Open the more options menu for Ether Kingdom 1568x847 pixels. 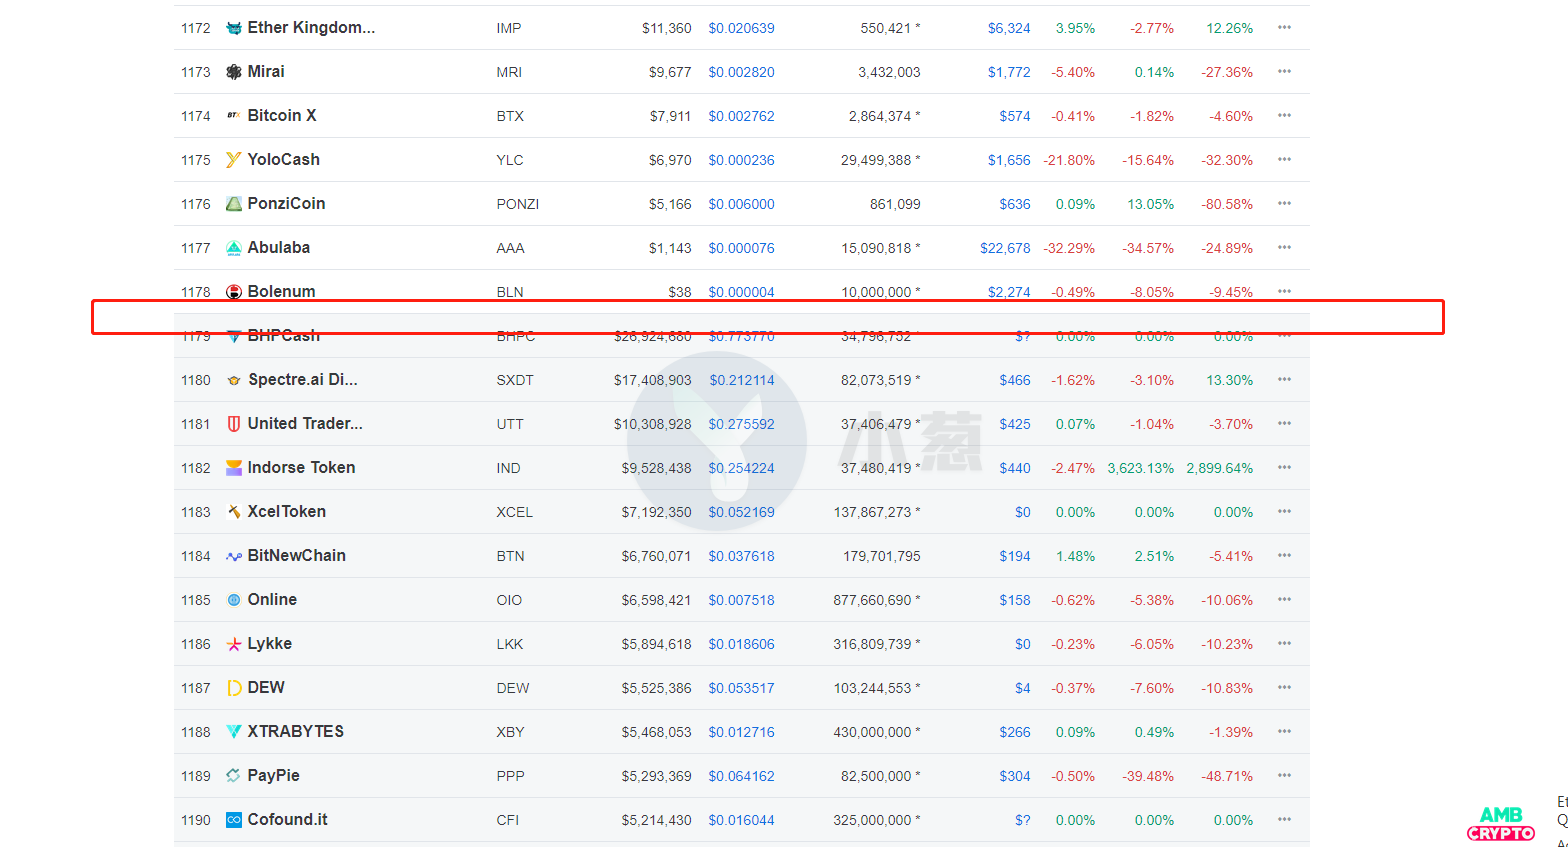1285,28
